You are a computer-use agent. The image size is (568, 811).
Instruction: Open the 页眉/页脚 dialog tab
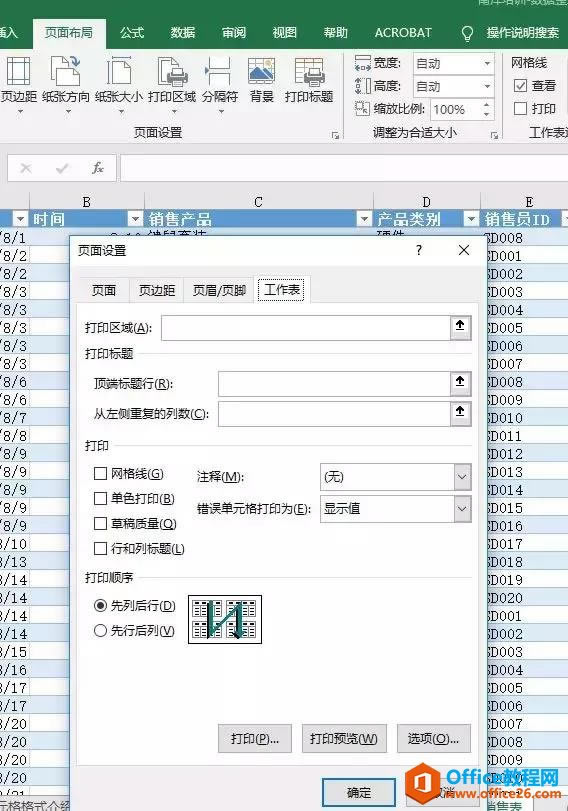(219, 290)
